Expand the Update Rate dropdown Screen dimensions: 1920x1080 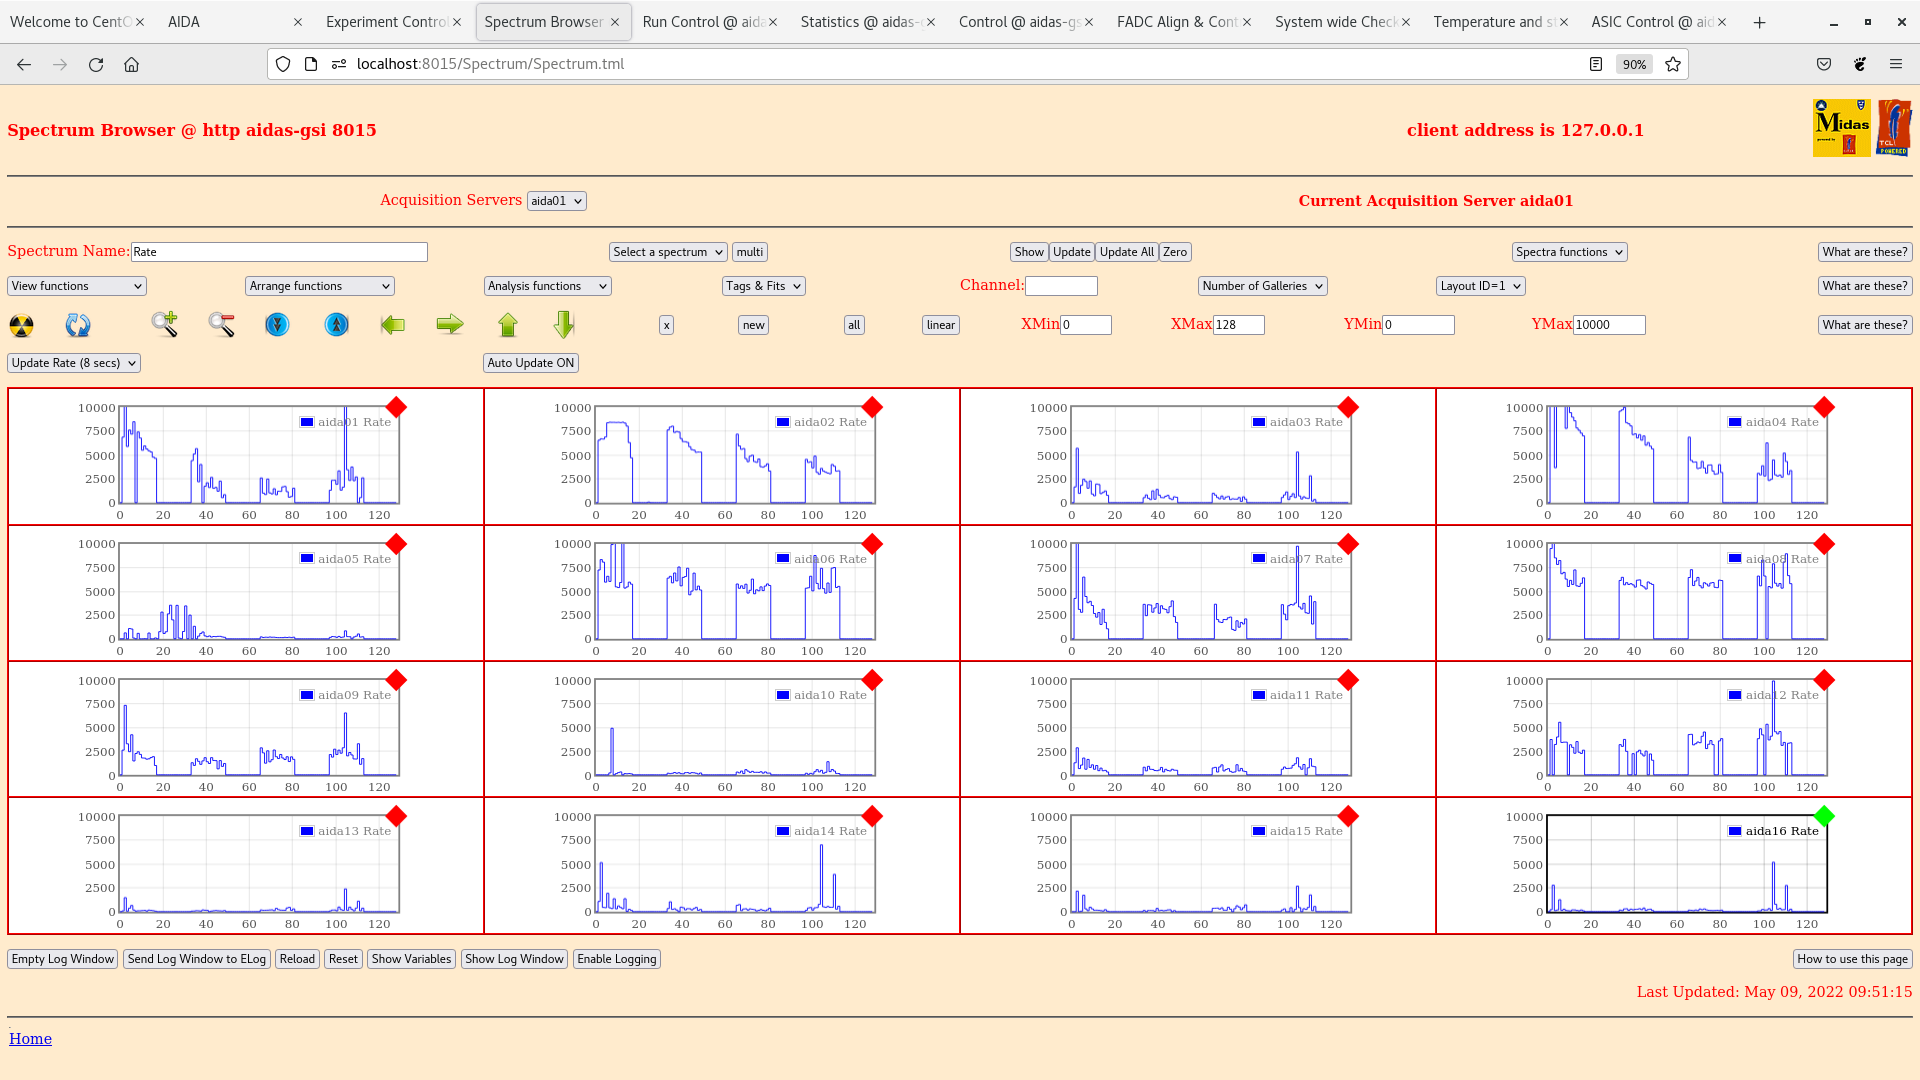point(74,363)
